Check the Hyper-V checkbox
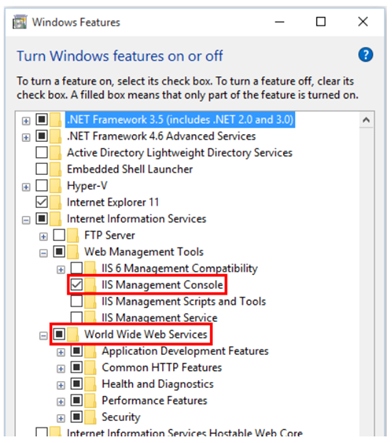Screen dimensions: 392x443 click(42, 185)
